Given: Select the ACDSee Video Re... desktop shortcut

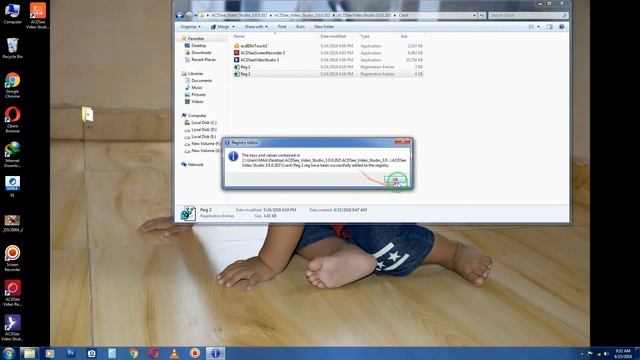Looking at the screenshot, I should click(12, 293).
